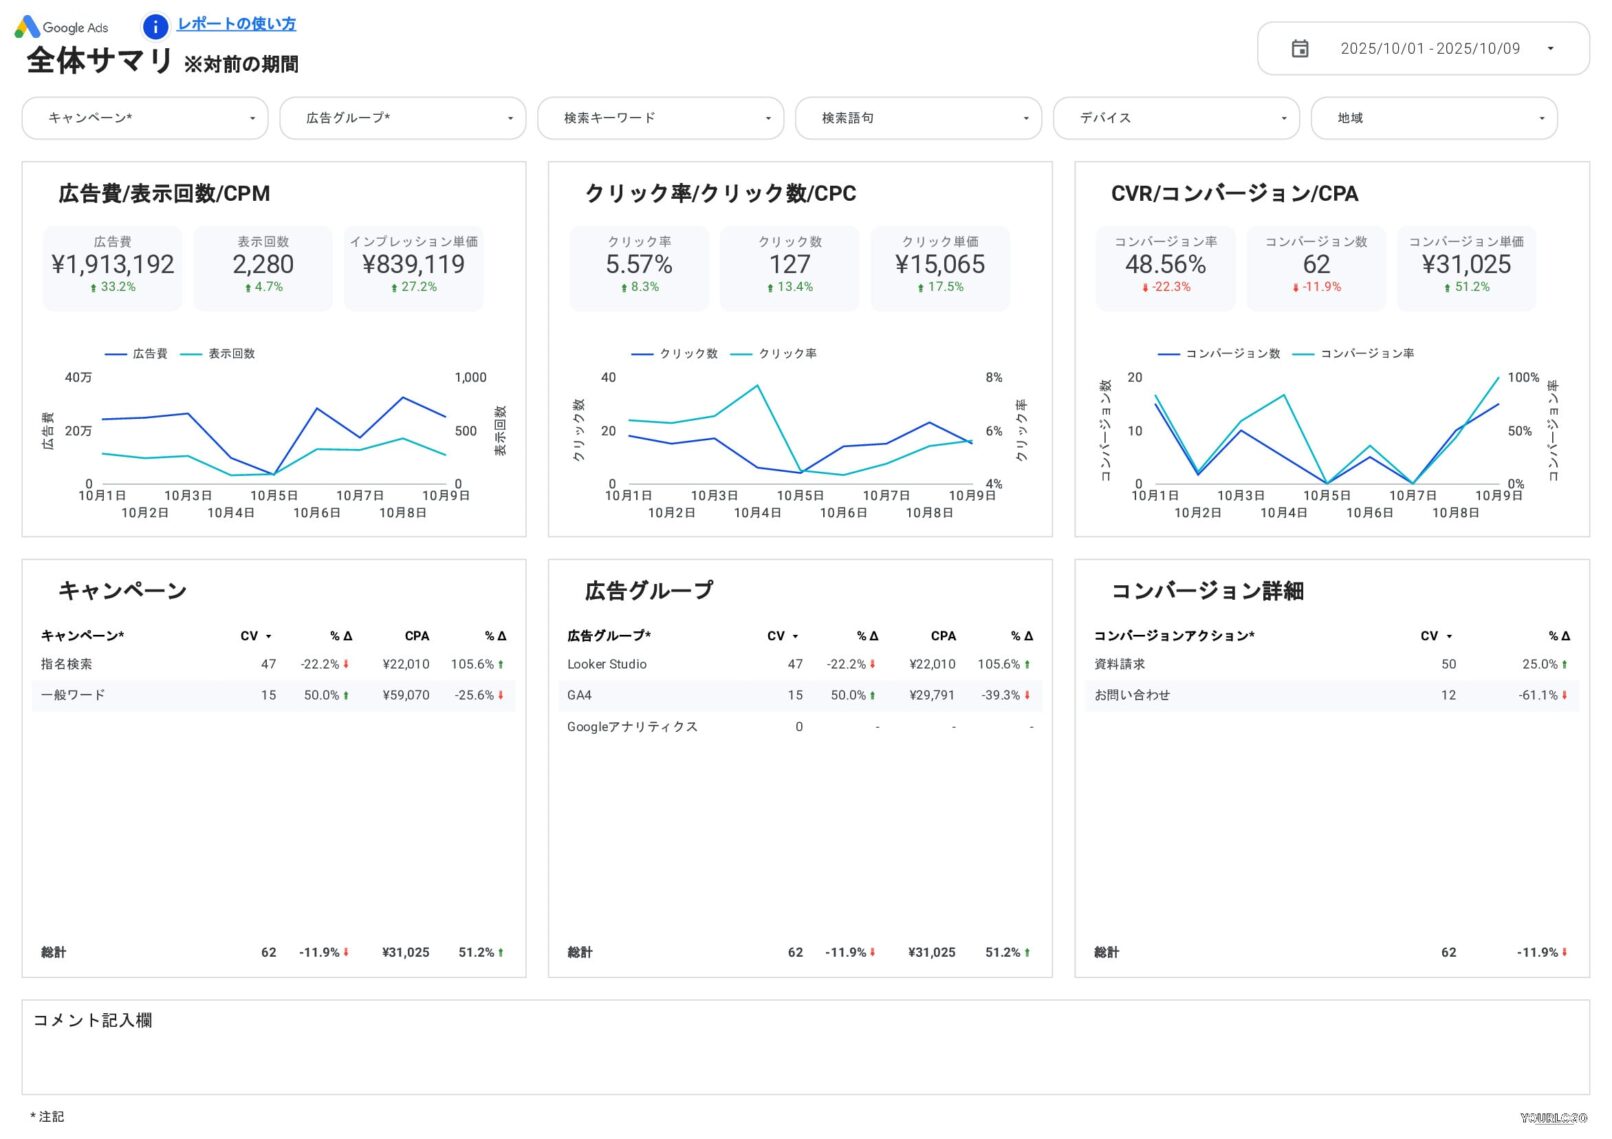This screenshot has width=1612, height=1139.
Task: Click the CV sort arrow in the コンバージョン詳細 table
Action: (1447, 636)
